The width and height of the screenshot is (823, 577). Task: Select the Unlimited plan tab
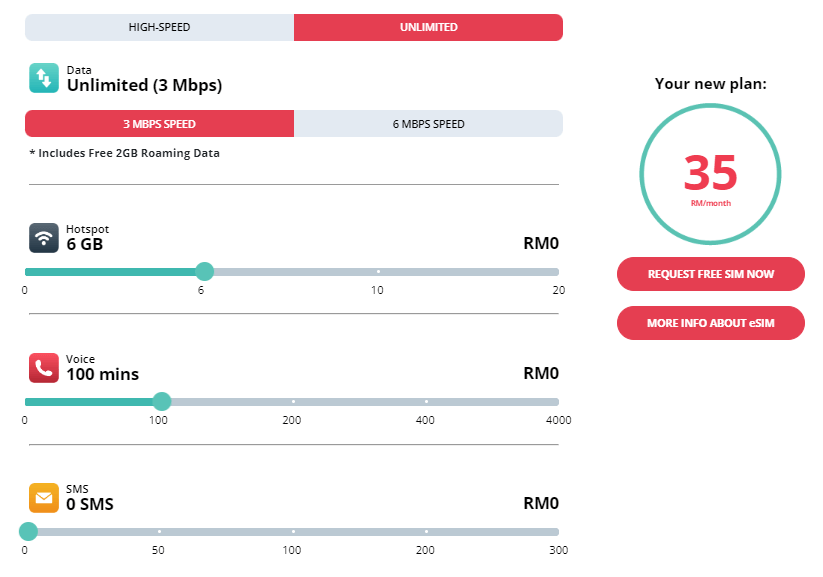click(428, 27)
